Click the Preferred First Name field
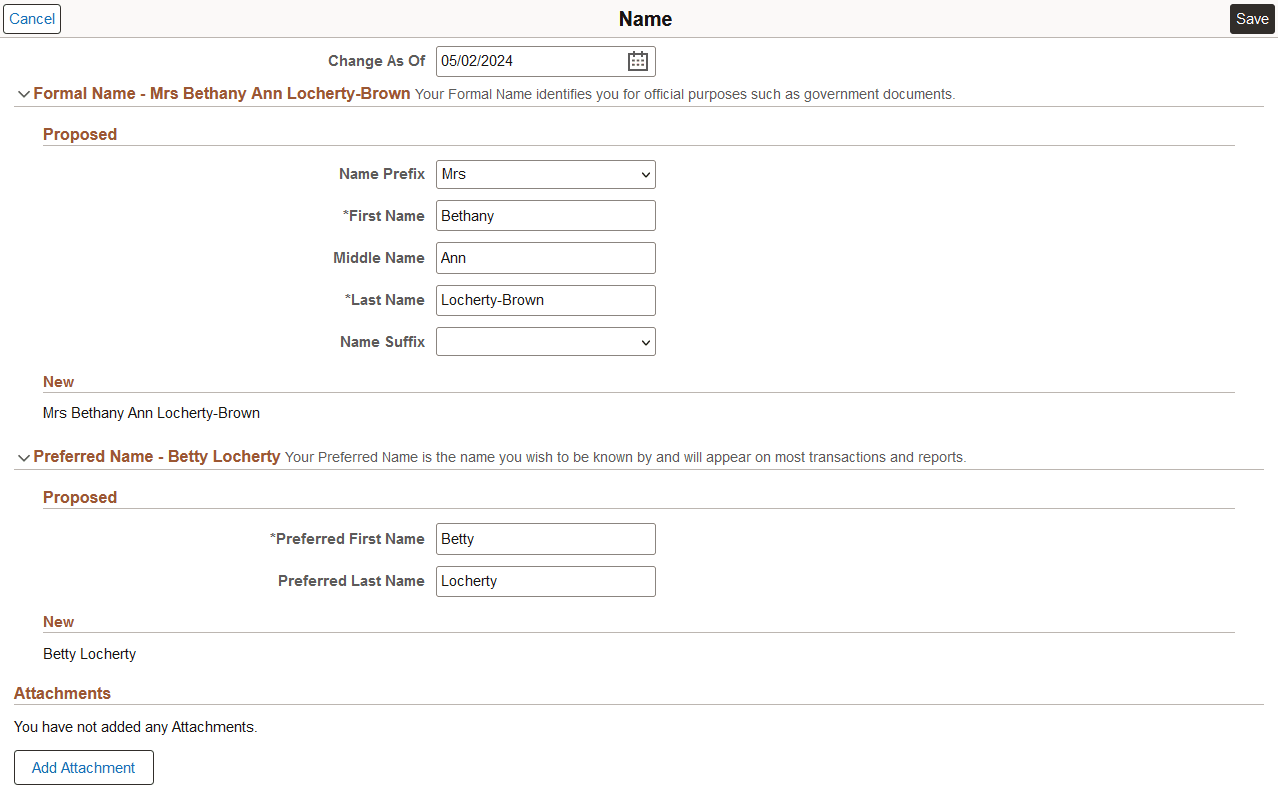Image resolution: width=1278 pixels, height=803 pixels. (x=545, y=538)
